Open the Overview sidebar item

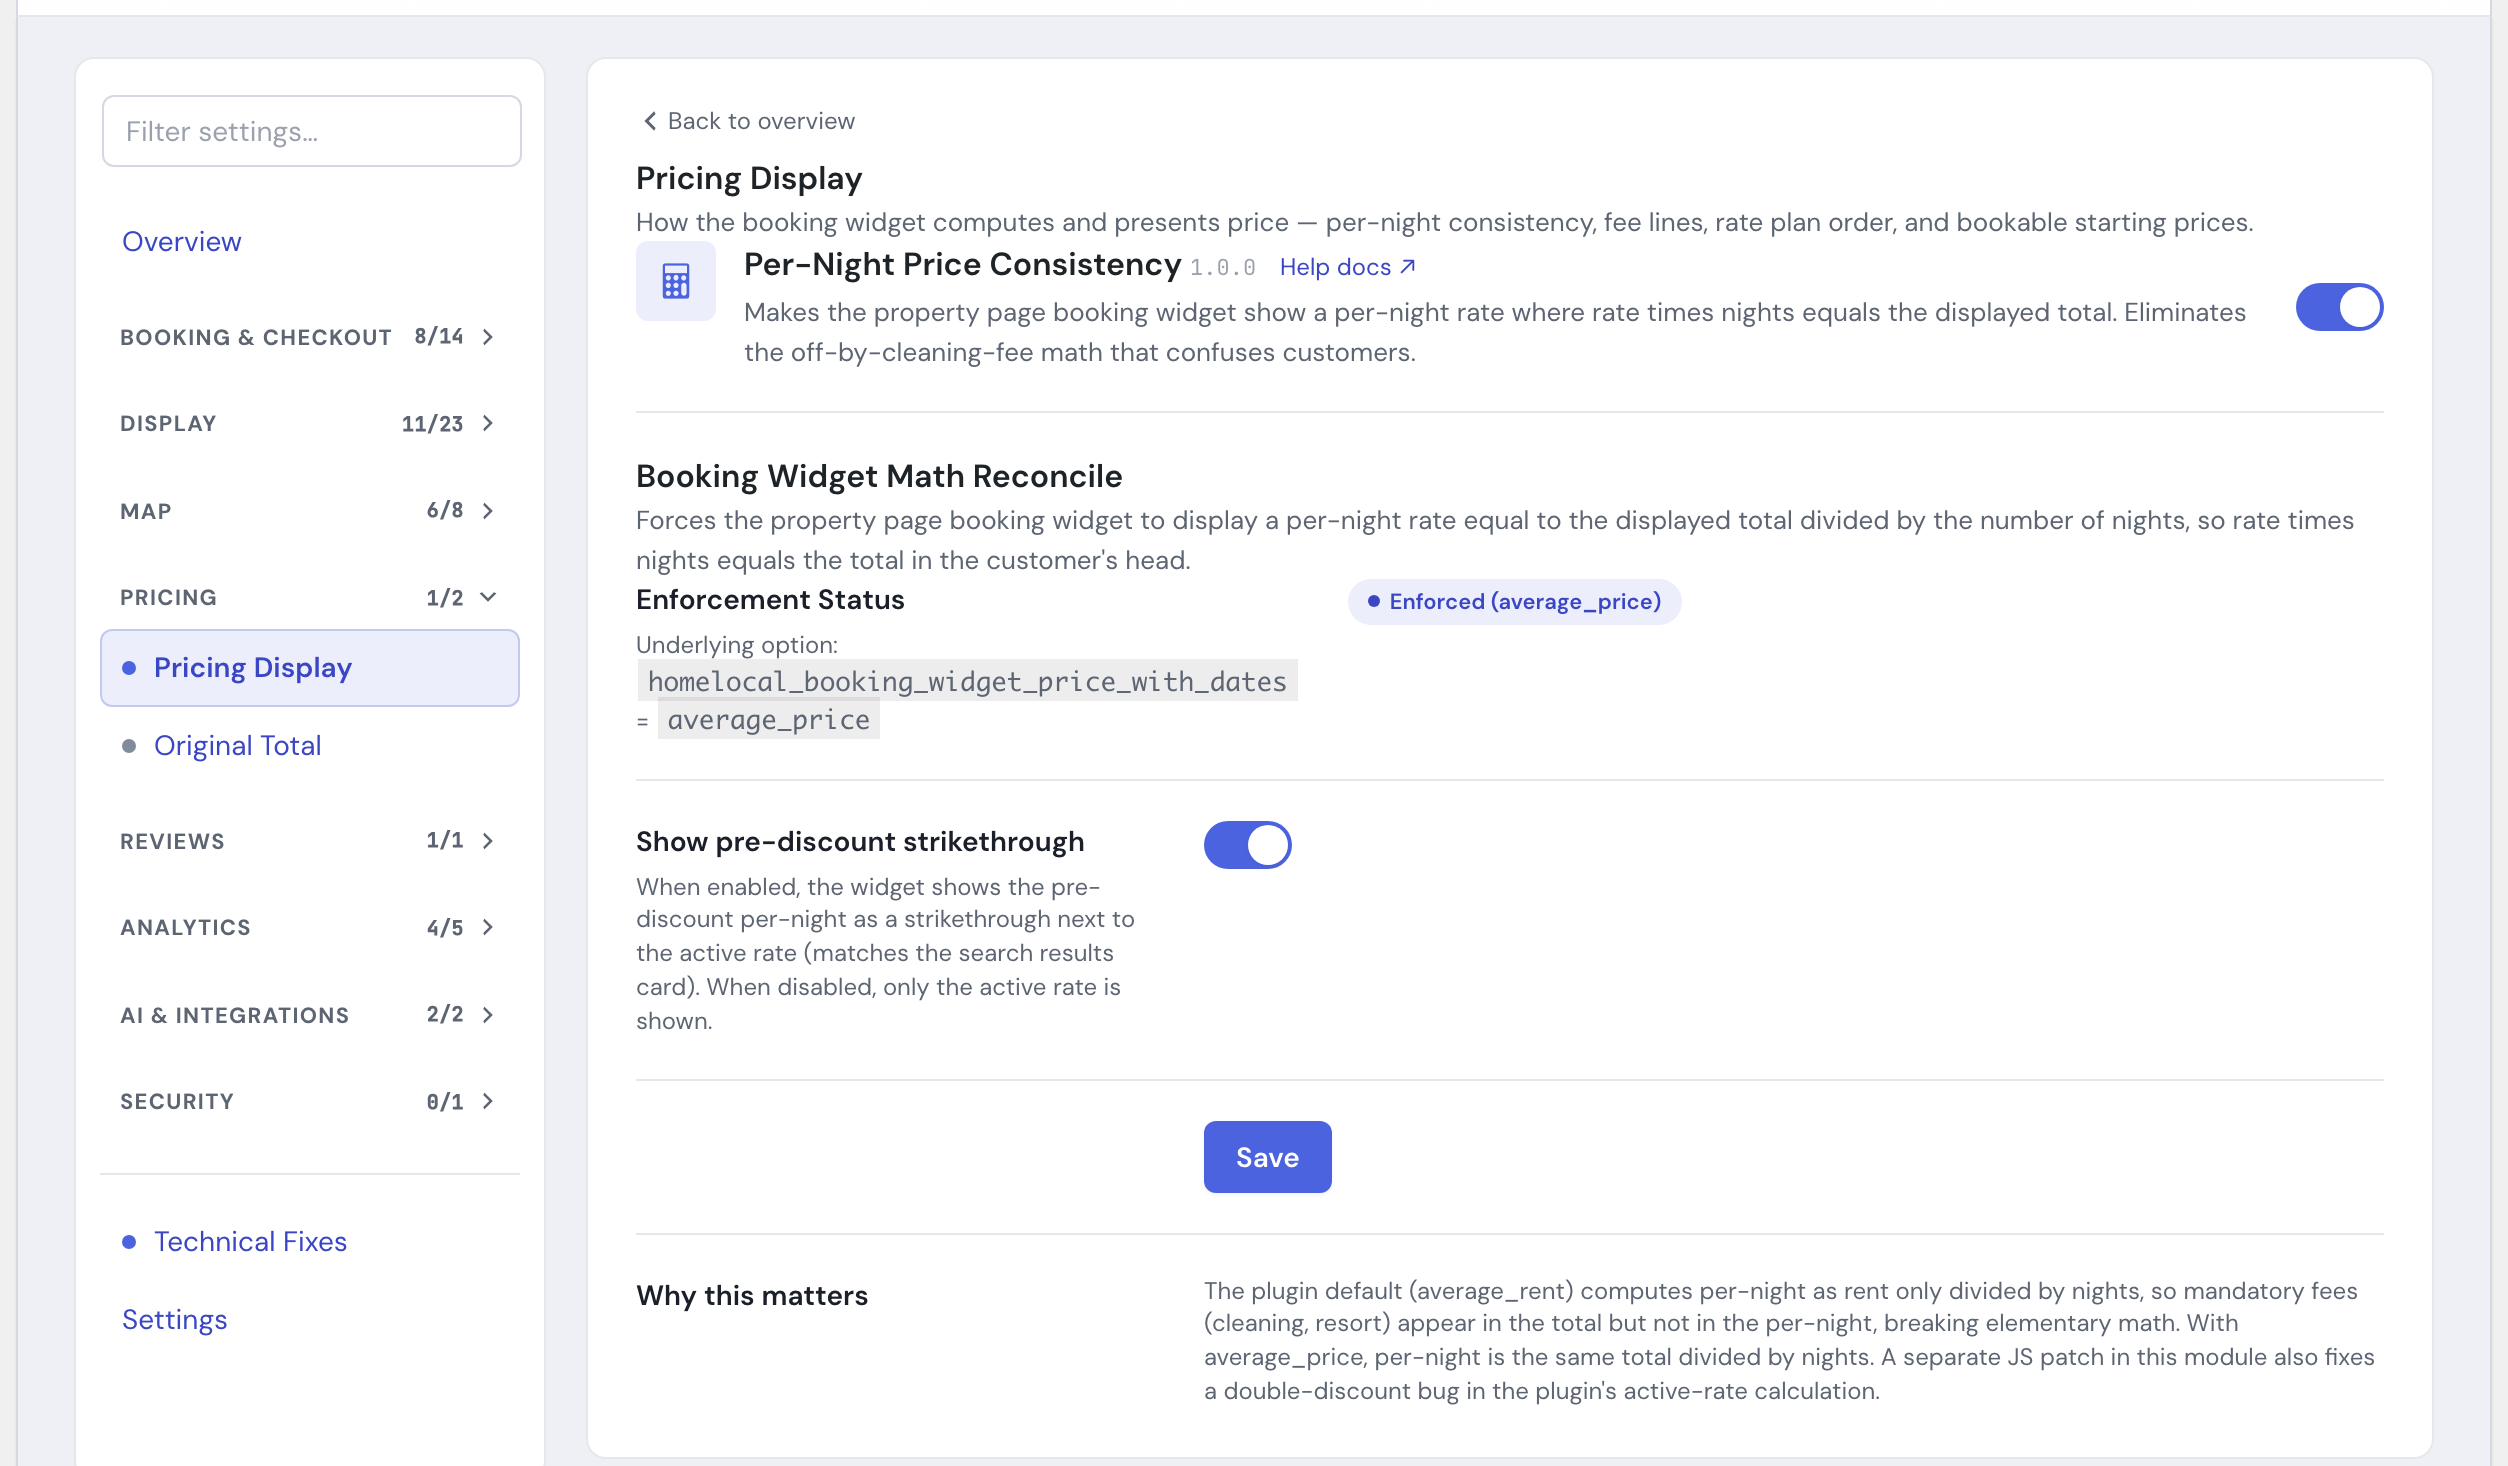(181, 242)
